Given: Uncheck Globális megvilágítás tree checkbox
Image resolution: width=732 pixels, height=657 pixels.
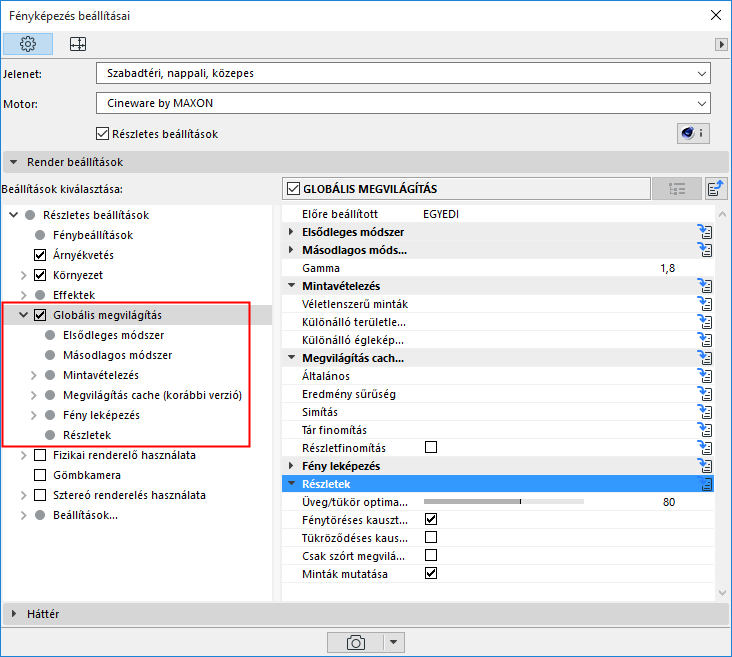Looking at the screenshot, I should tap(40, 315).
